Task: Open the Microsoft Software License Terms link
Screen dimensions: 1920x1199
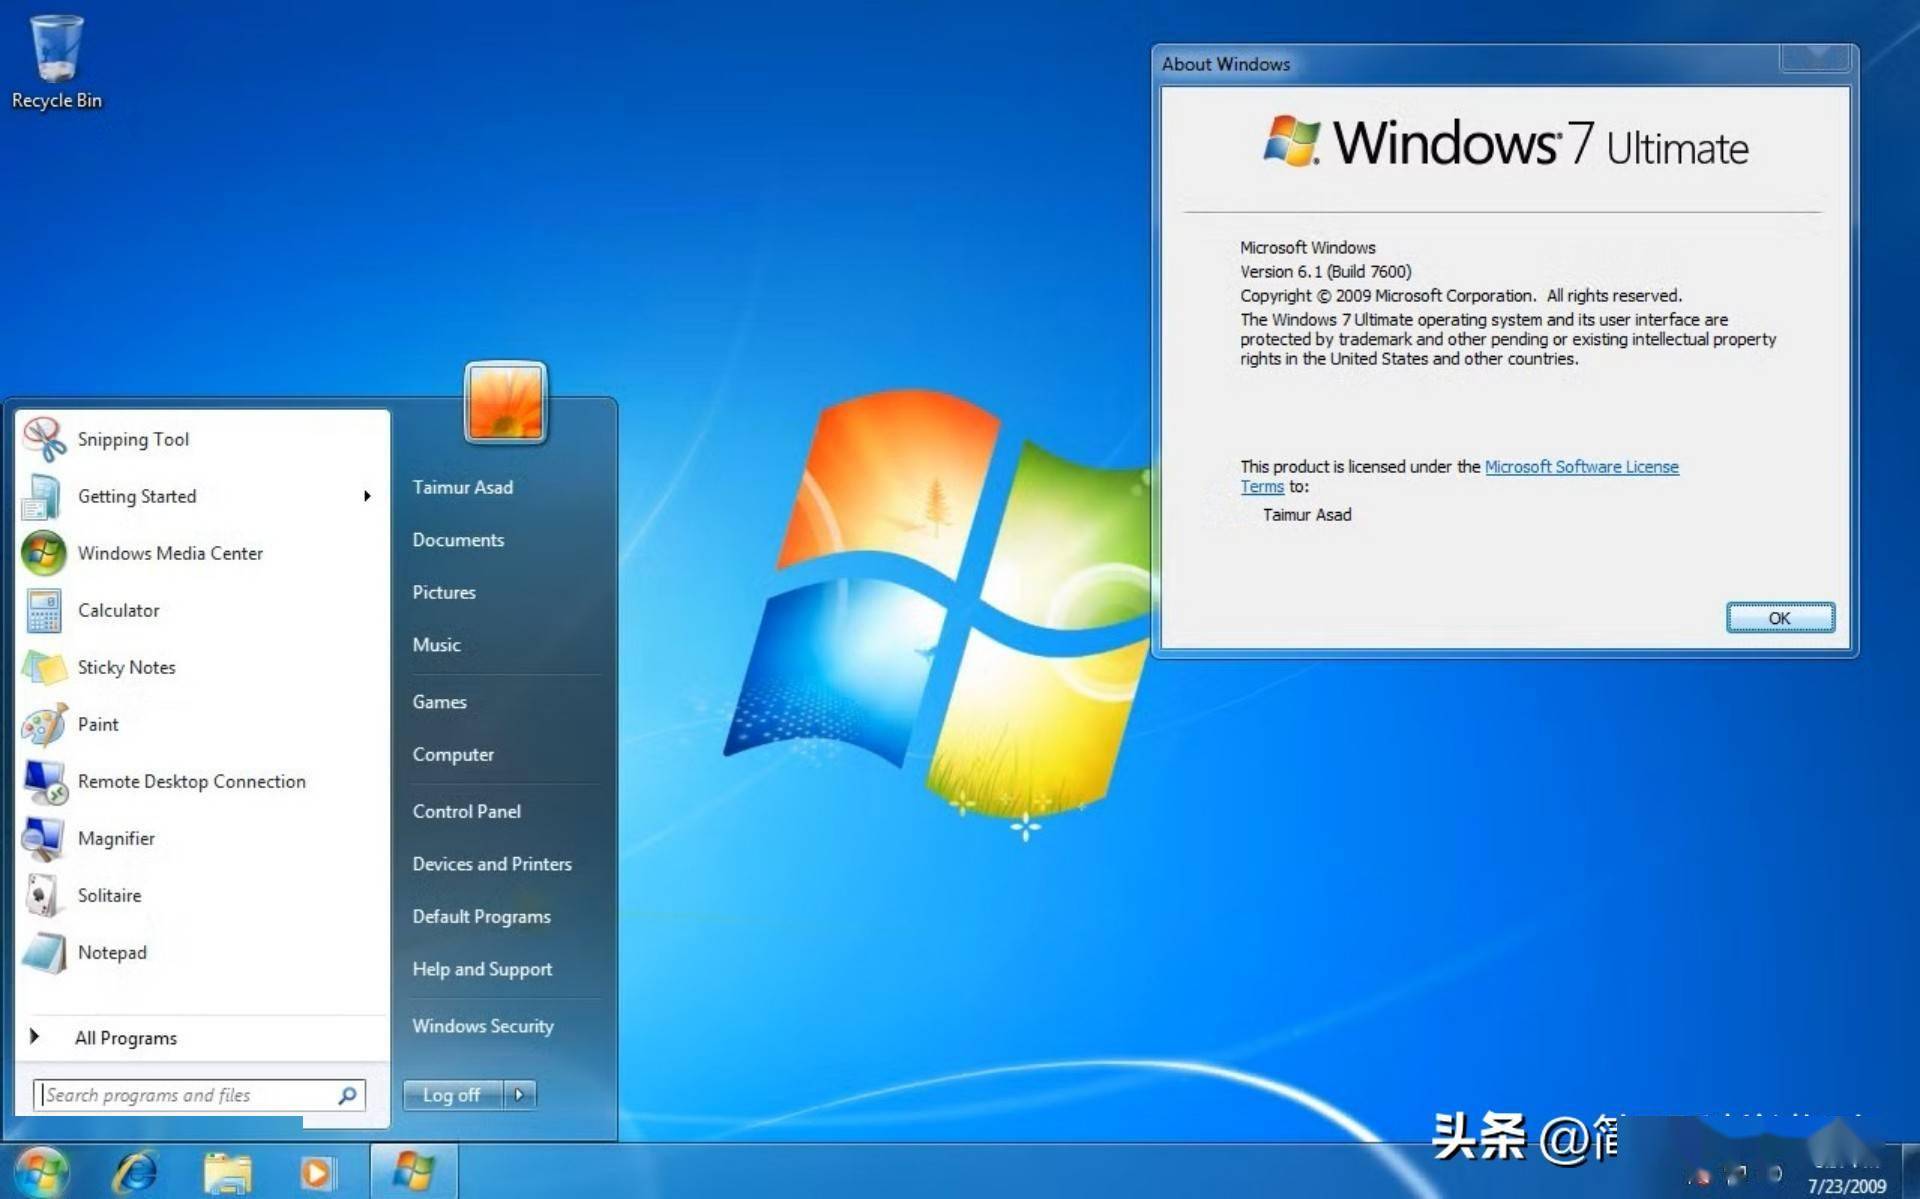Action: (1582, 466)
